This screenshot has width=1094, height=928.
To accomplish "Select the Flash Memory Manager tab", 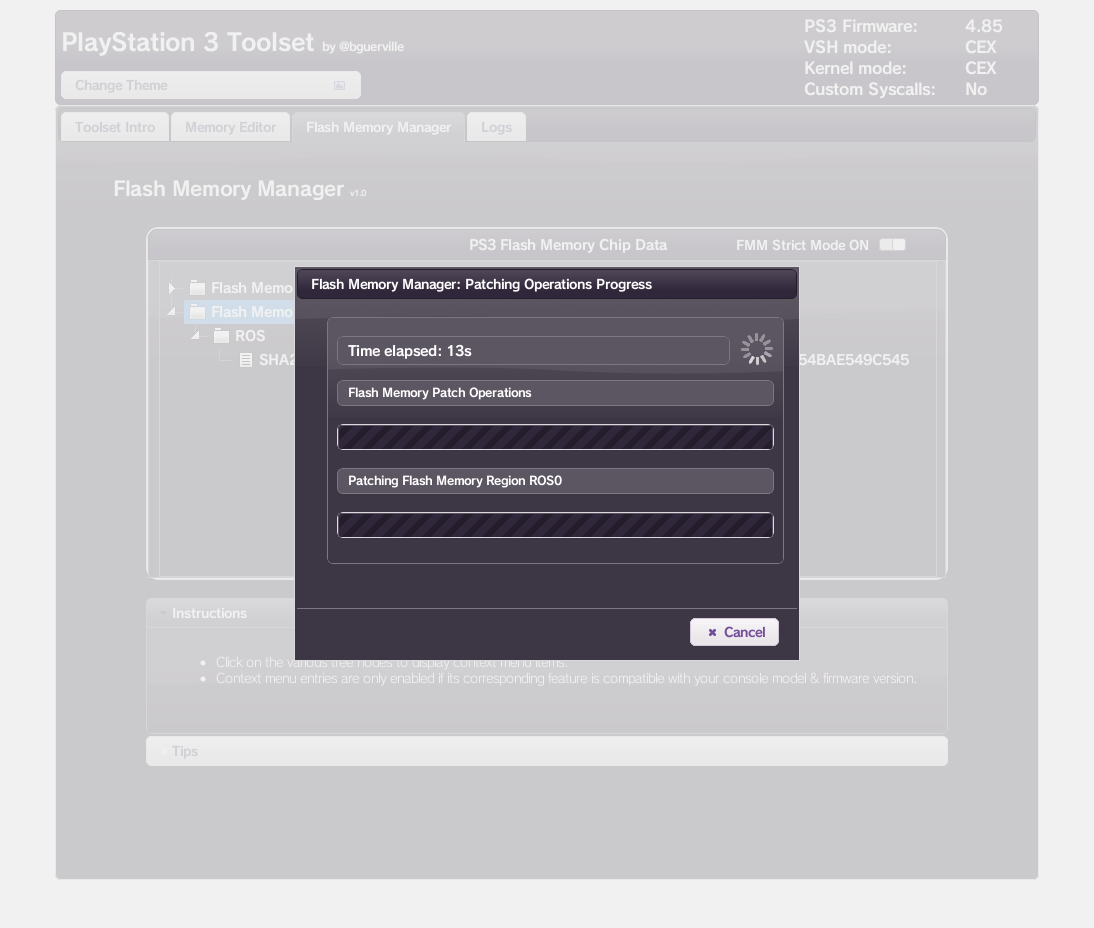I will pyautogui.click(x=378, y=127).
